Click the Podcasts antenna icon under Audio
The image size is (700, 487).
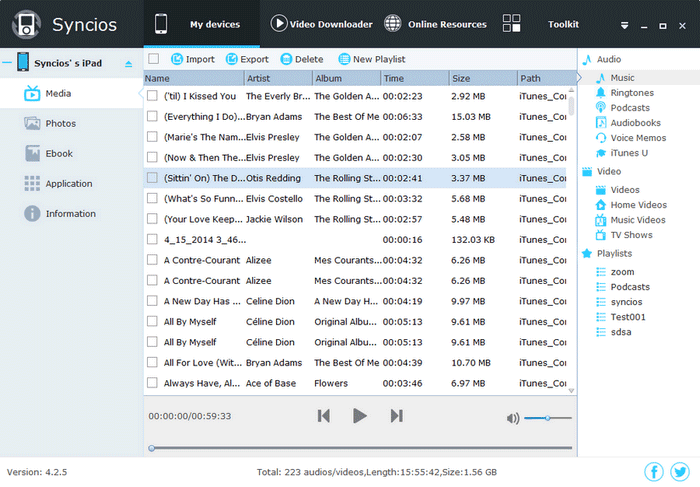point(601,108)
